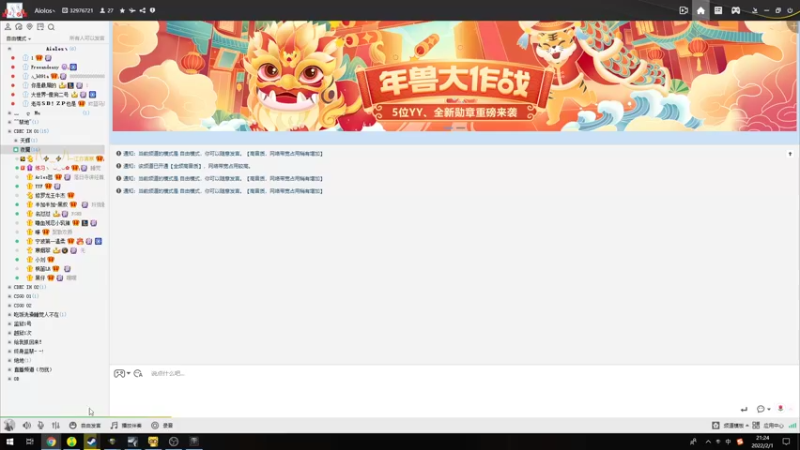Click the free speech mode button in bottom bar
This screenshot has width=800, height=450.
85,426
